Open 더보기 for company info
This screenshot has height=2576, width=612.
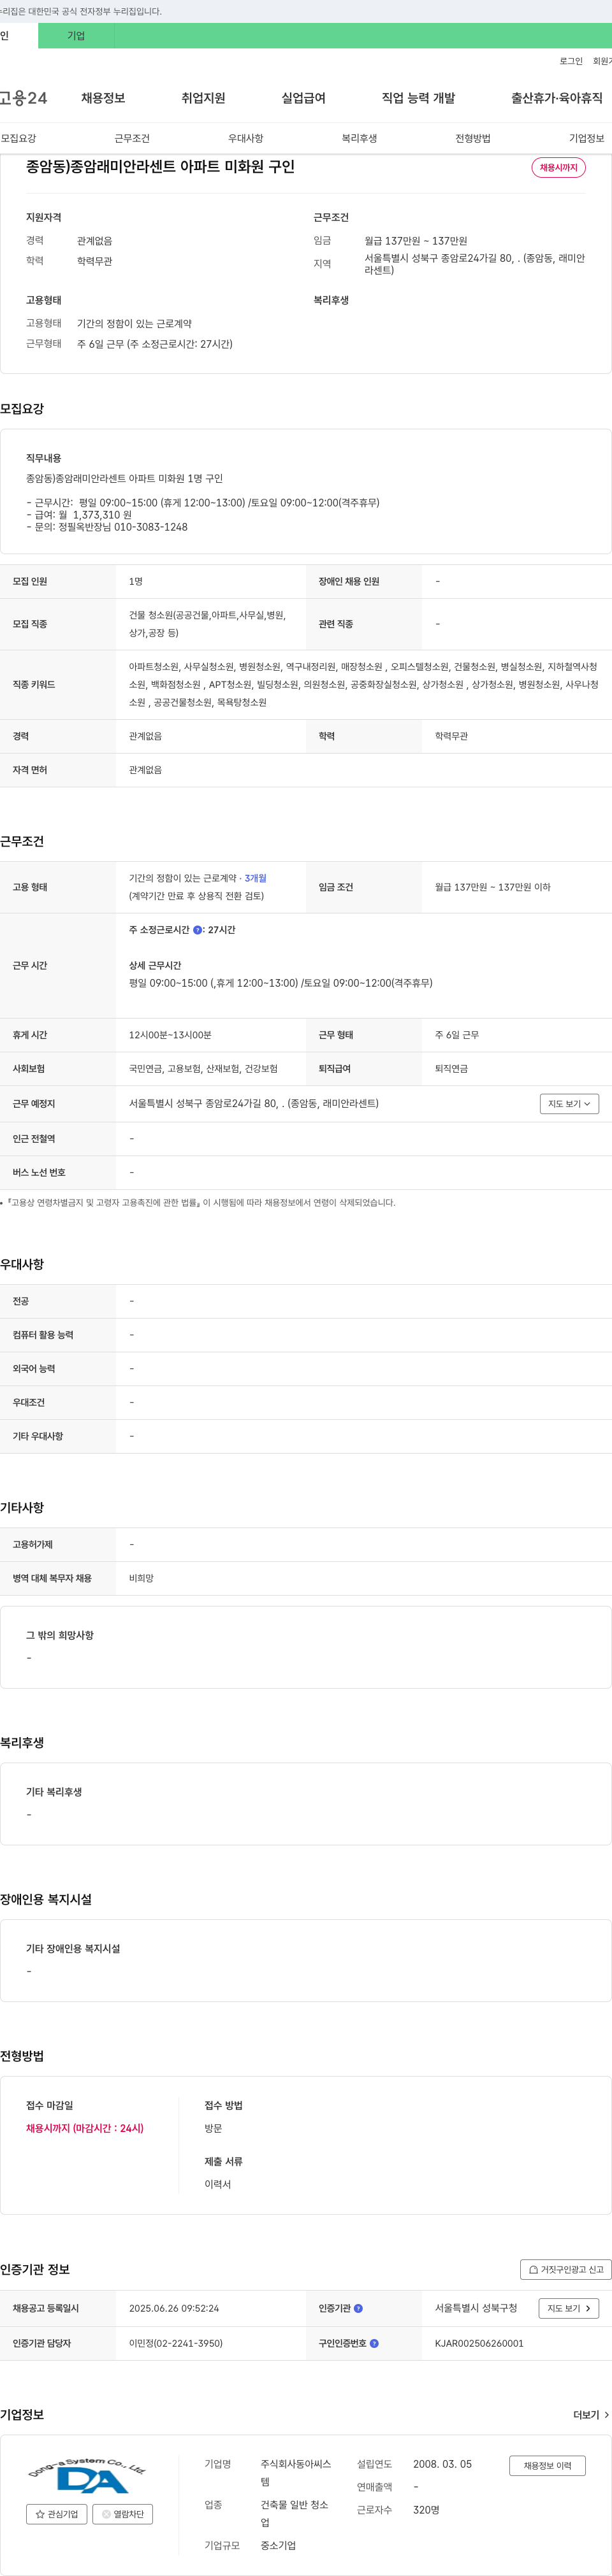coord(591,2414)
